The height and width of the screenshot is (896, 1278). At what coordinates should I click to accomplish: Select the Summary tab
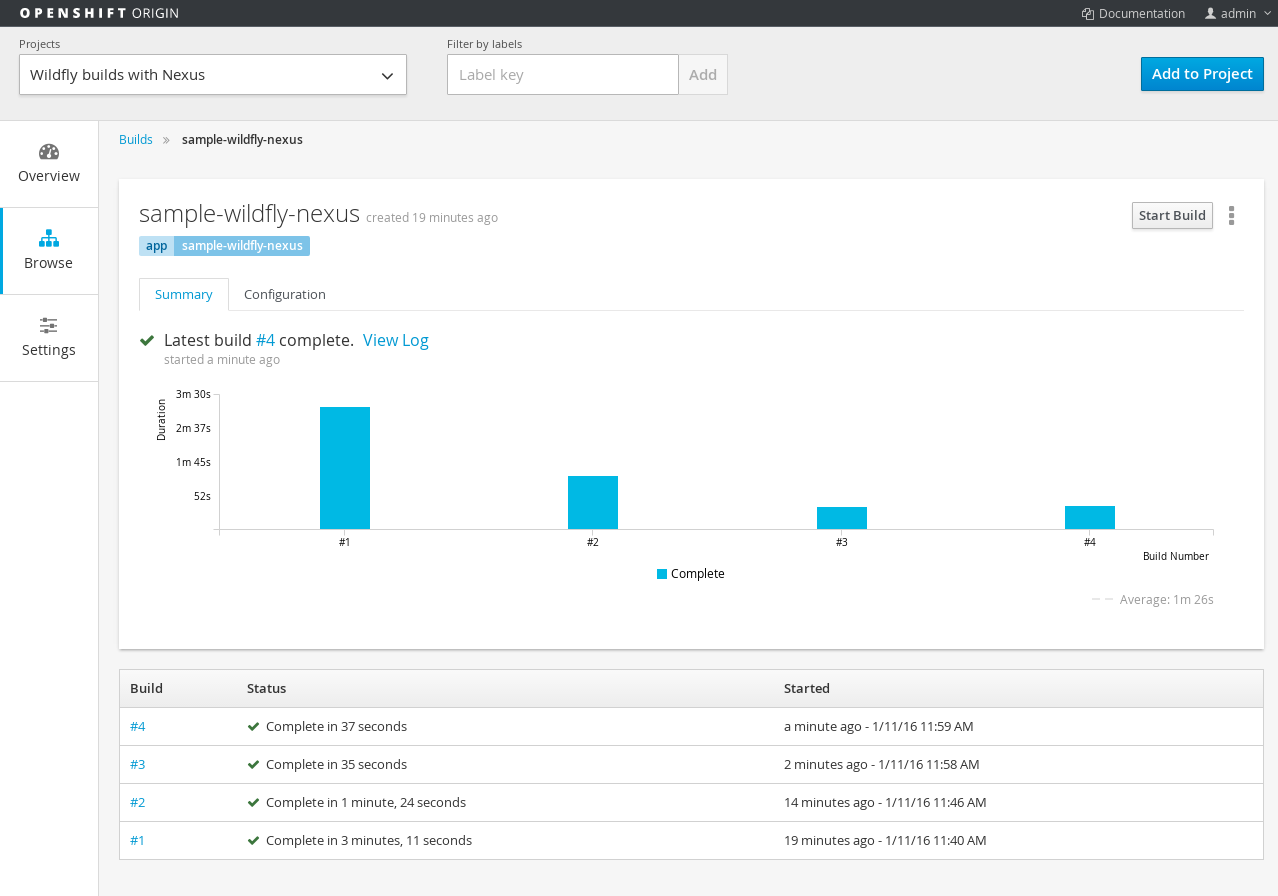(x=184, y=295)
